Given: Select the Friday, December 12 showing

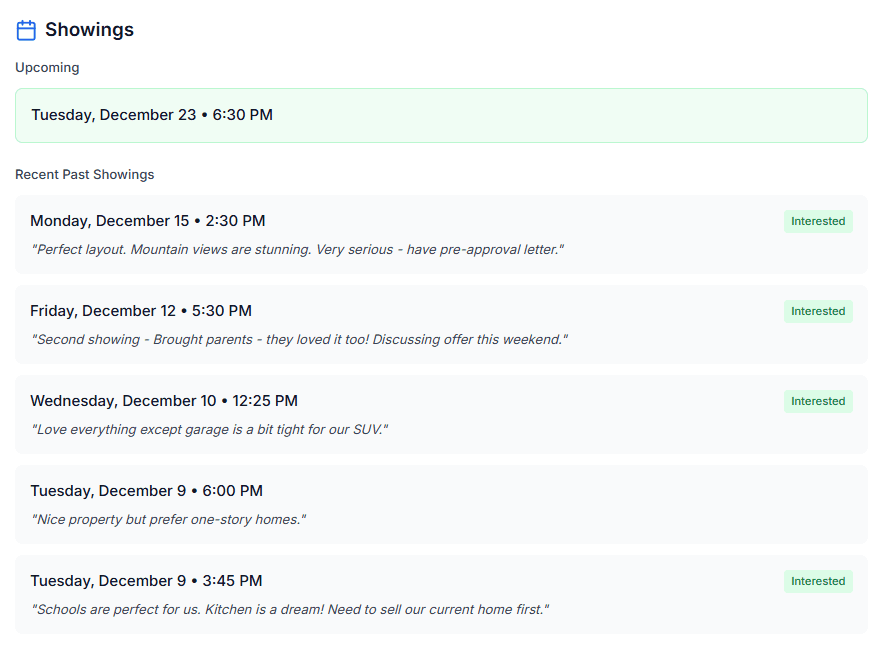Looking at the screenshot, I should click(x=140, y=311).
